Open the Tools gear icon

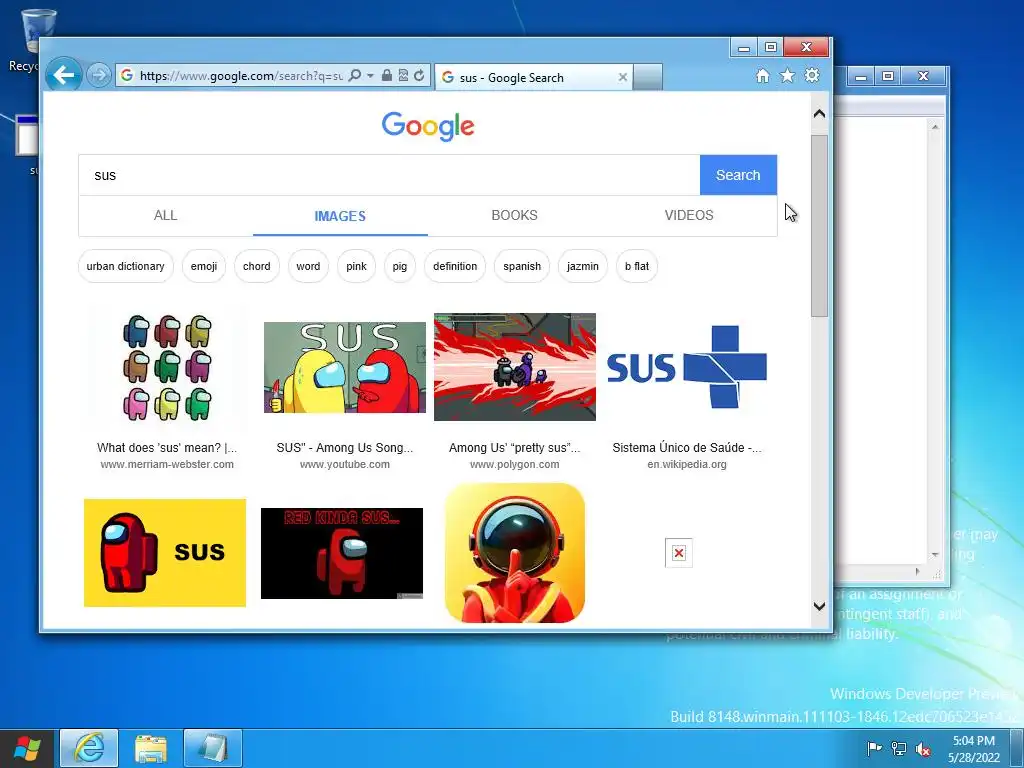click(812, 76)
